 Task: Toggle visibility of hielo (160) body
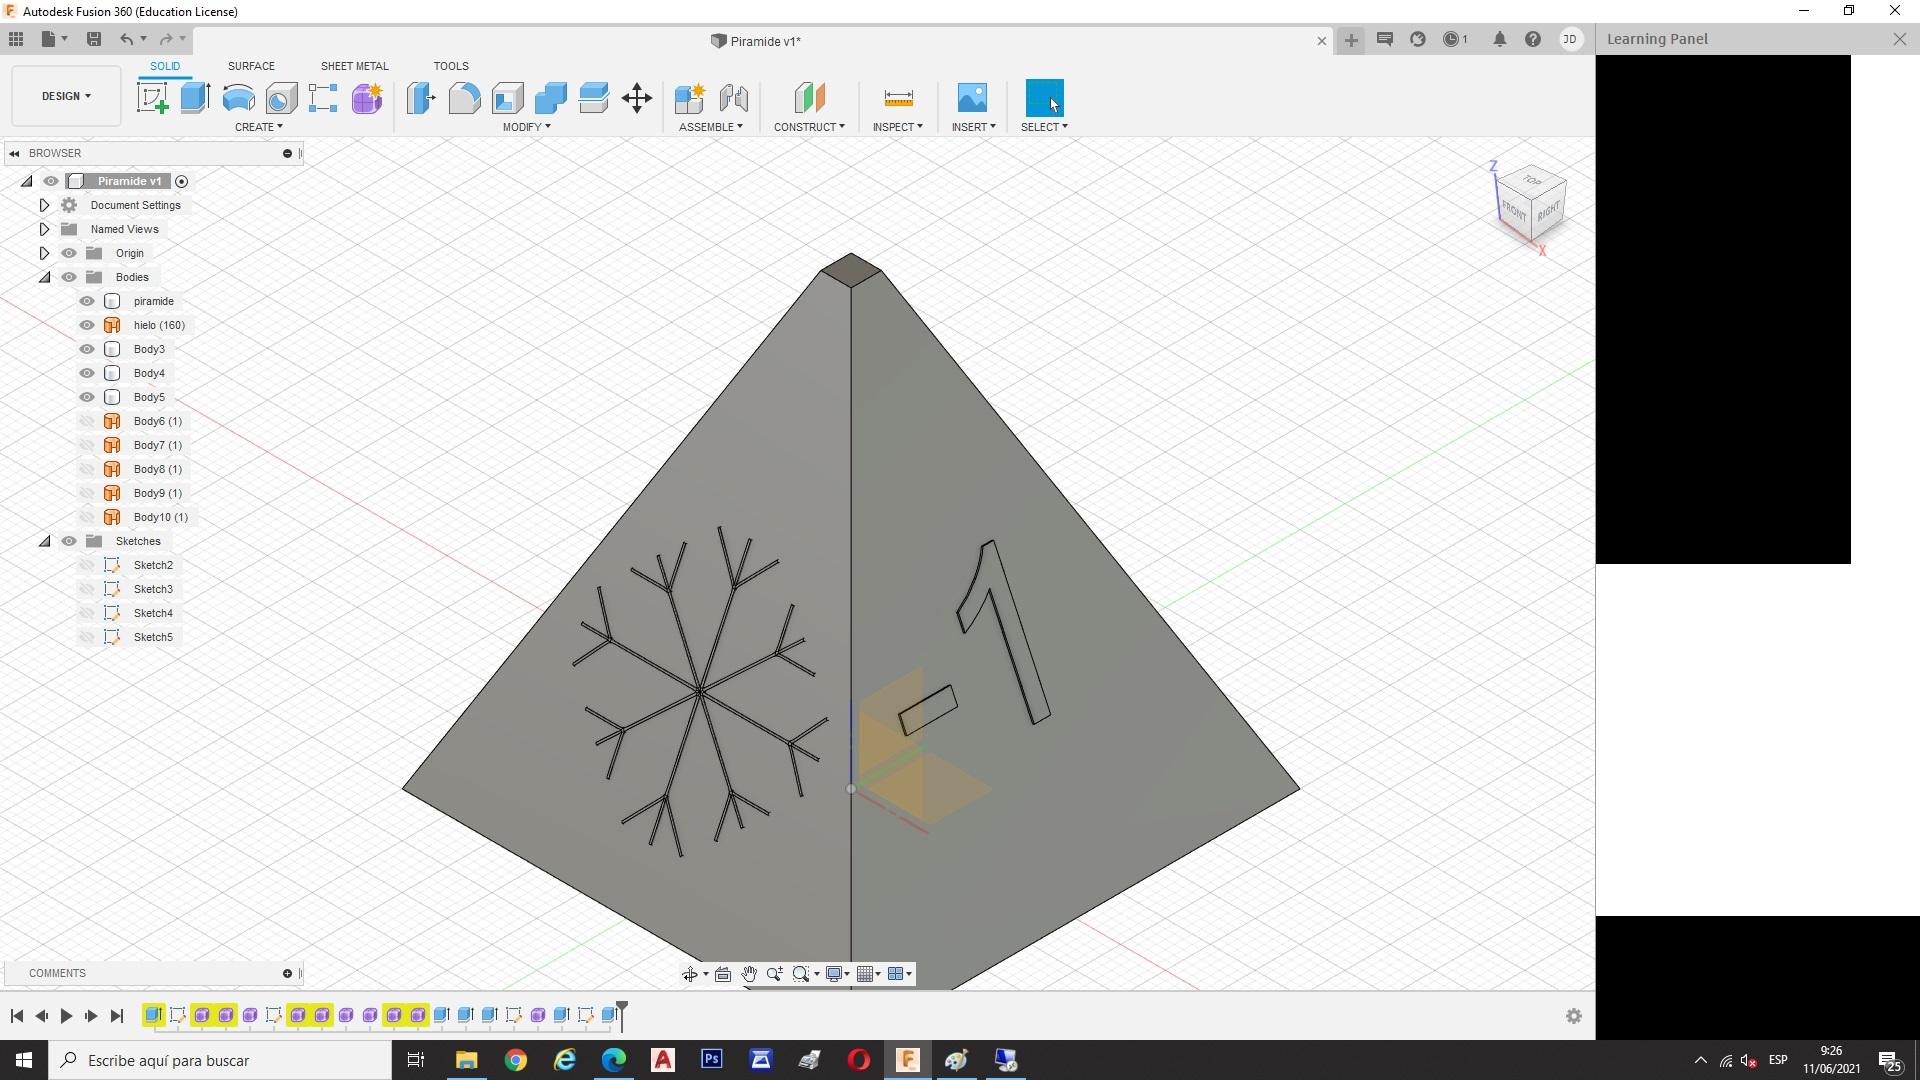tap(87, 325)
